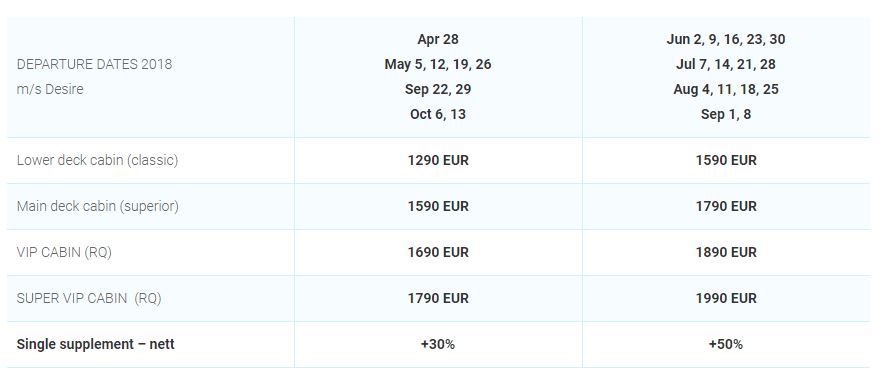Image resolution: width=884 pixels, height=384 pixels.
Task: Select the Oct 6, 13 dates
Action: (x=438, y=114)
